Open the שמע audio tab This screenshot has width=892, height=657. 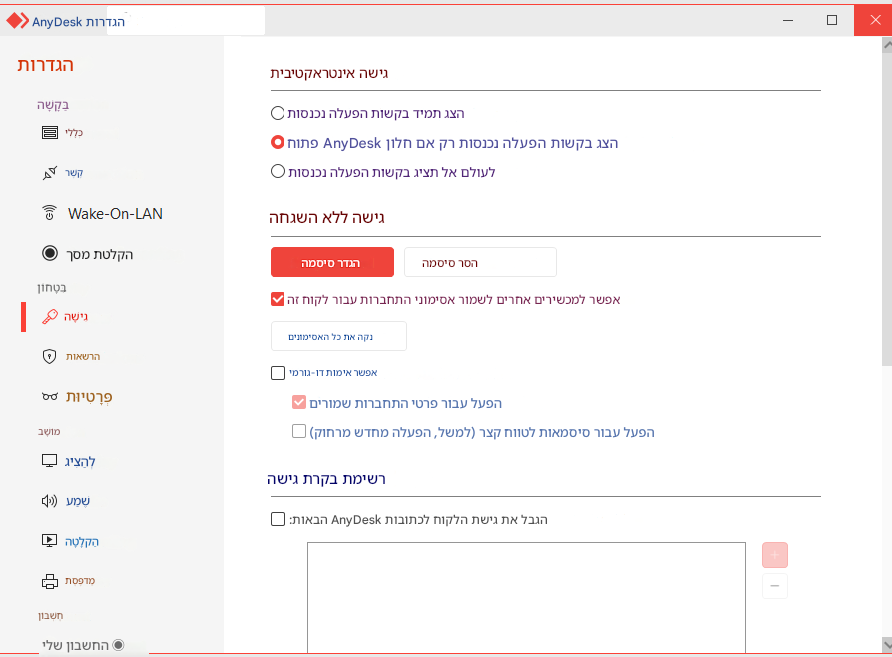[78, 501]
